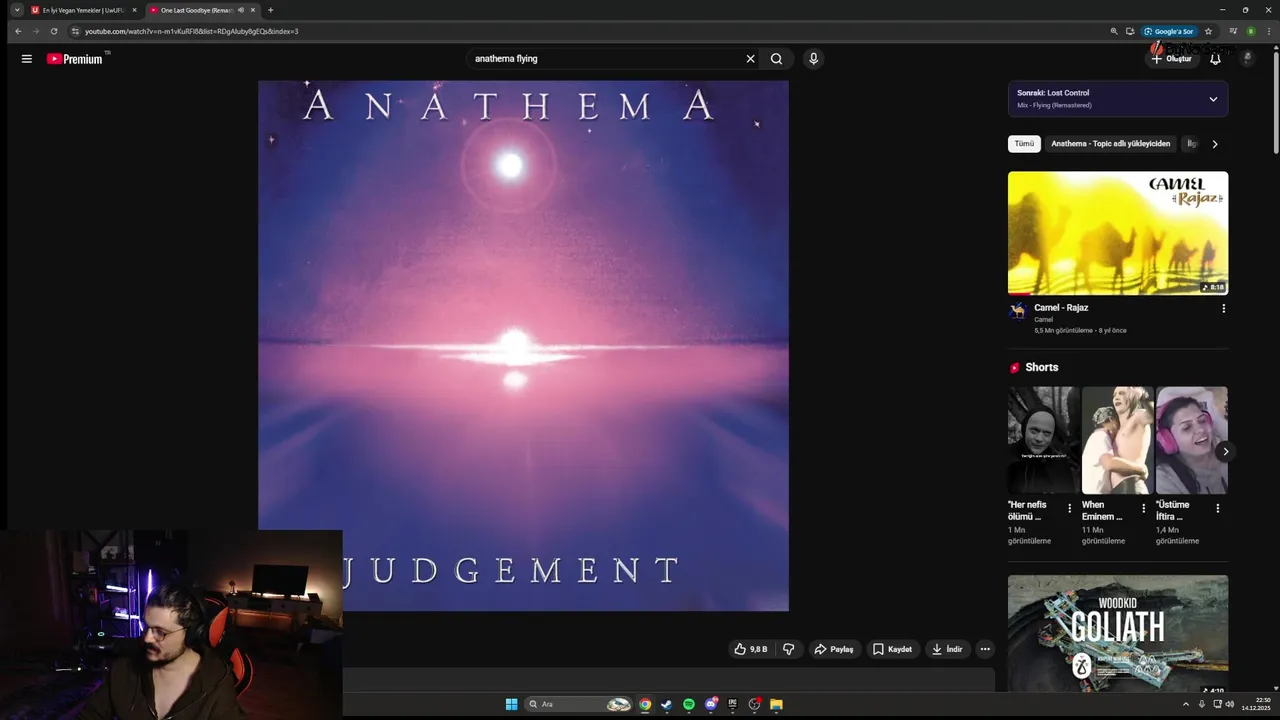The height and width of the screenshot is (720, 1280).
Task: Run the search with the magnifier button
Action: [776, 59]
